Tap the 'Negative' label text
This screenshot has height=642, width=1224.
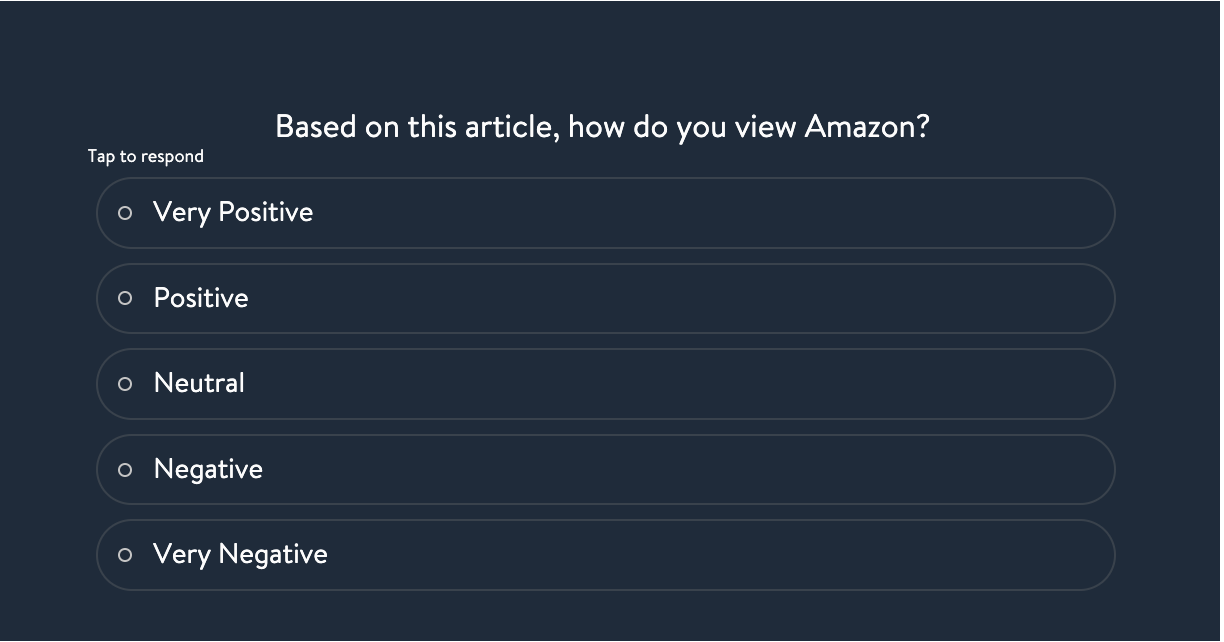(x=208, y=469)
